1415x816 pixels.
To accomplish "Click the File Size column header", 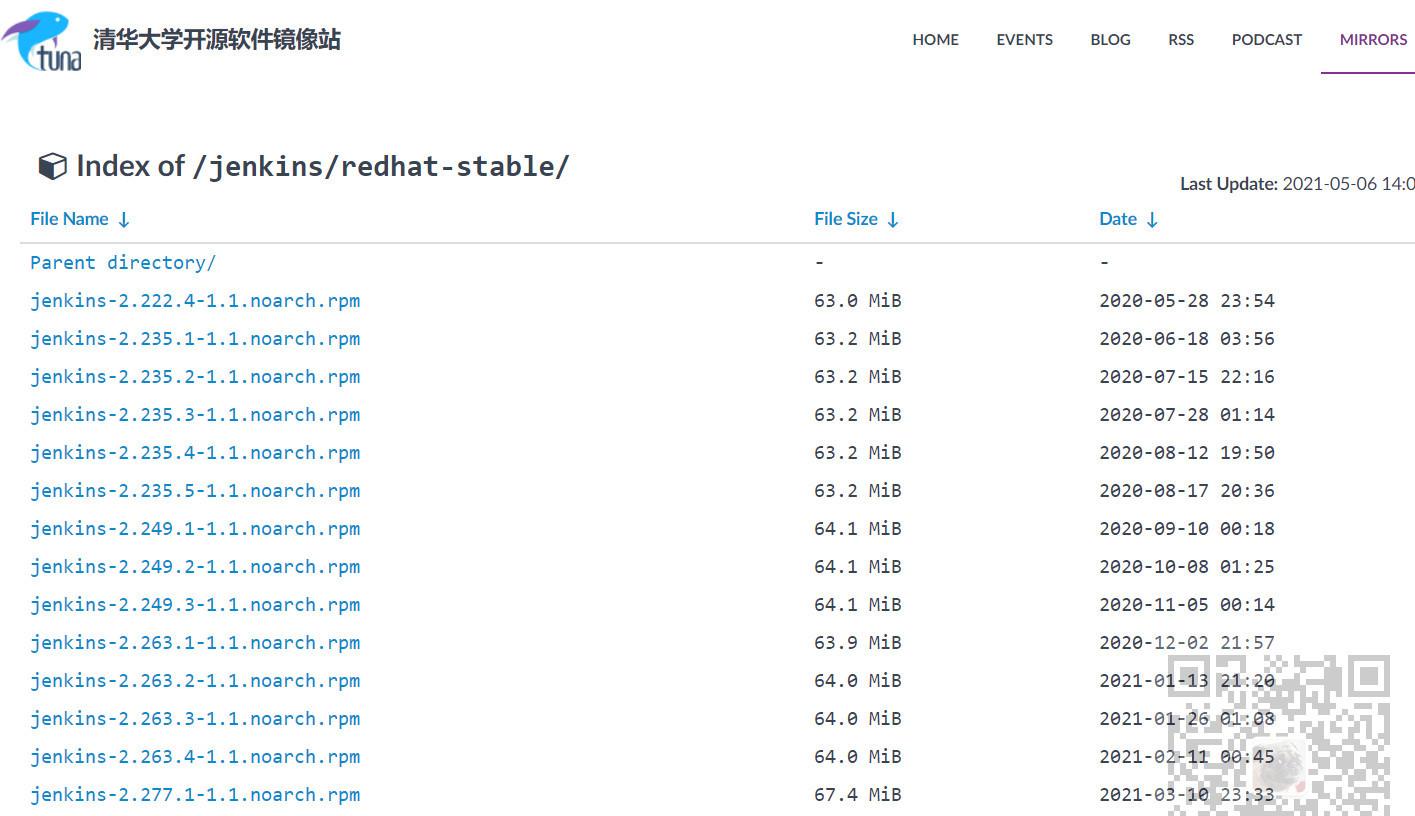I will [846, 219].
